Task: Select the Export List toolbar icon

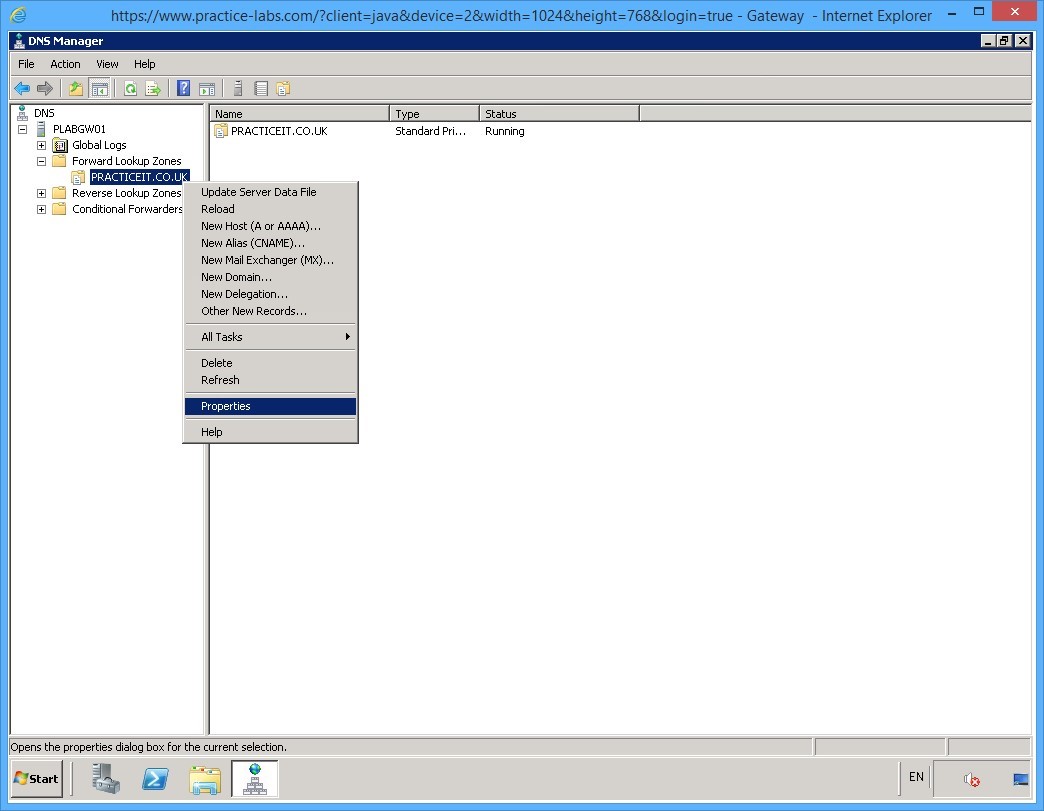Action: pyautogui.click(x=154, y=88)
